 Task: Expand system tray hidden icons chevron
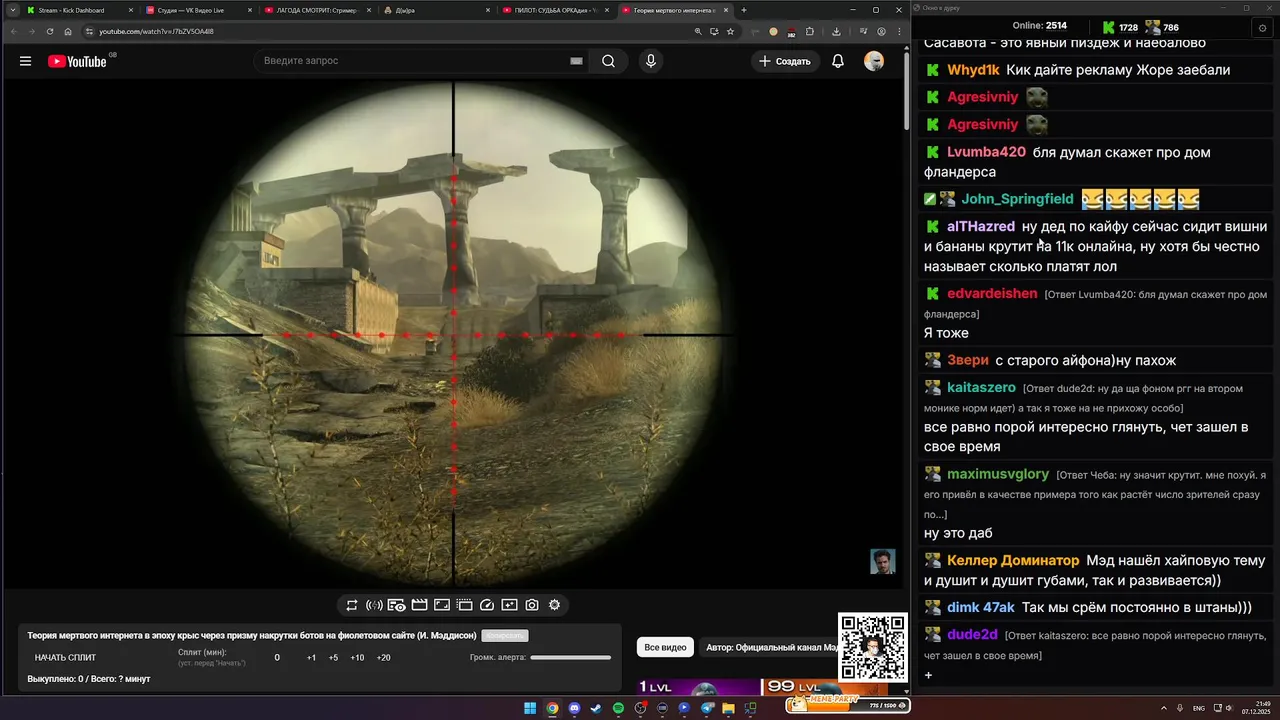coord(1164,708)
